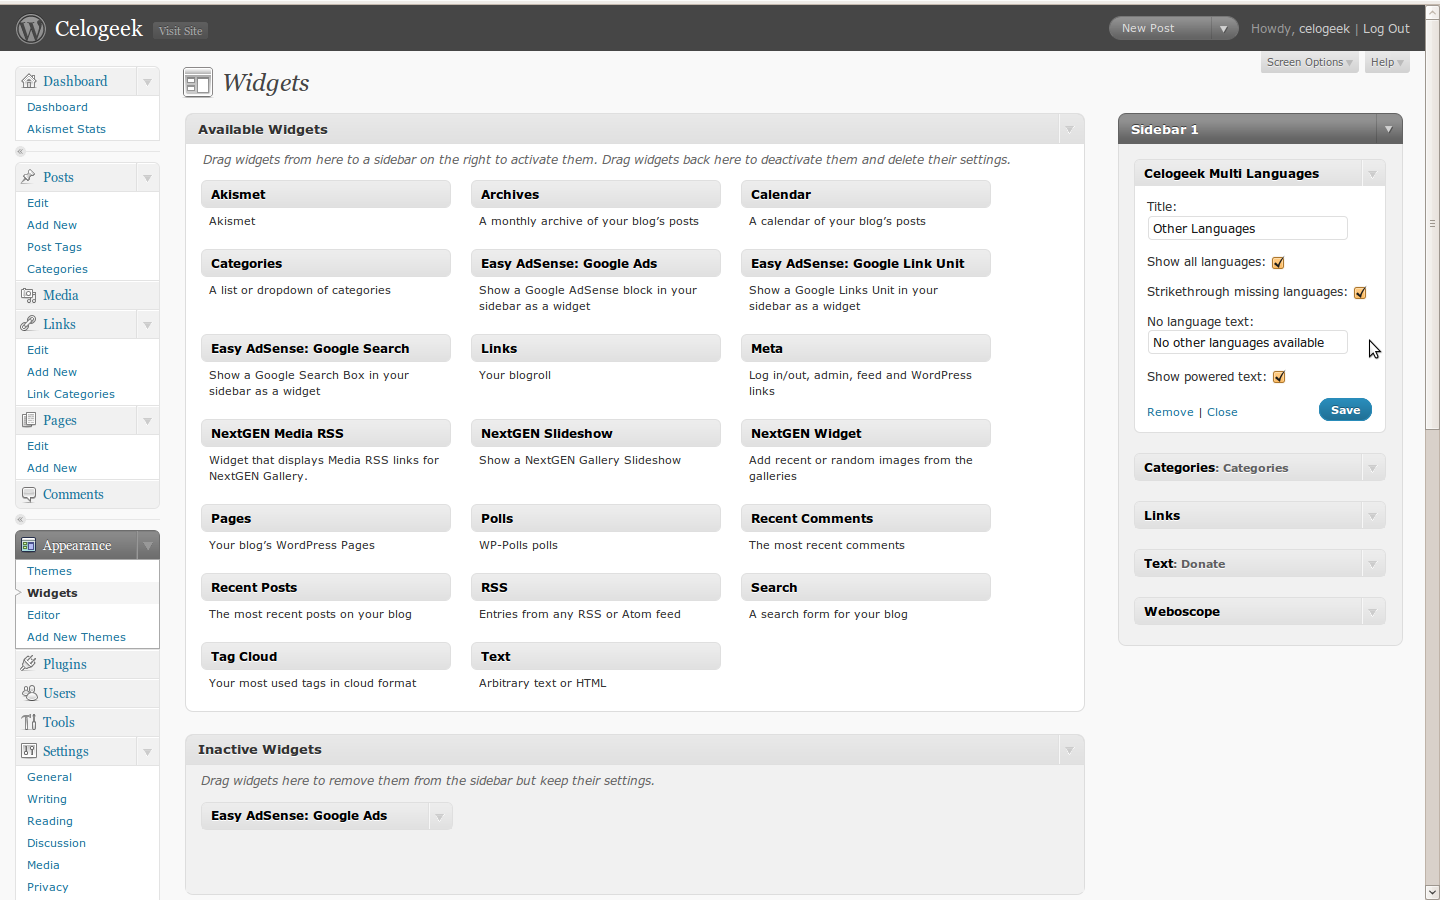Click the Comments speech bubble icon

(x=29, y=494)
